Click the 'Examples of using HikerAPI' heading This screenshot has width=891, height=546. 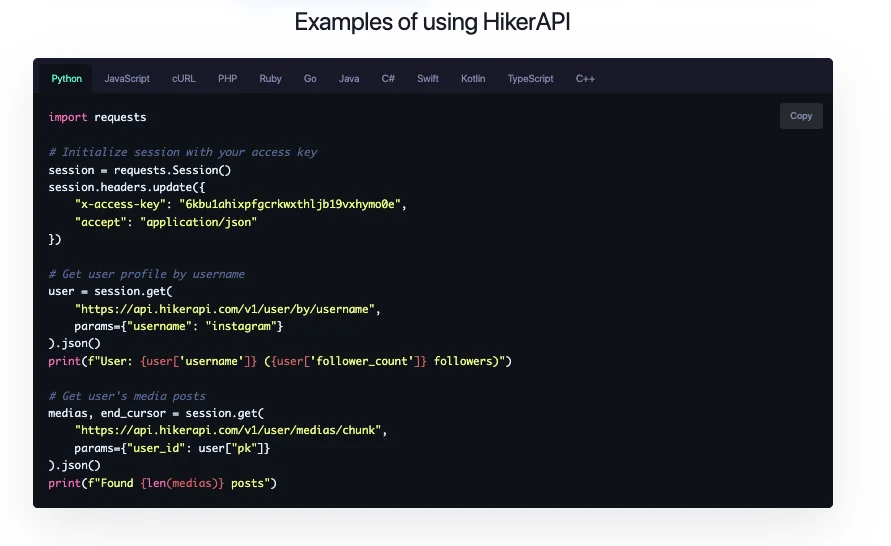point(432,22)
